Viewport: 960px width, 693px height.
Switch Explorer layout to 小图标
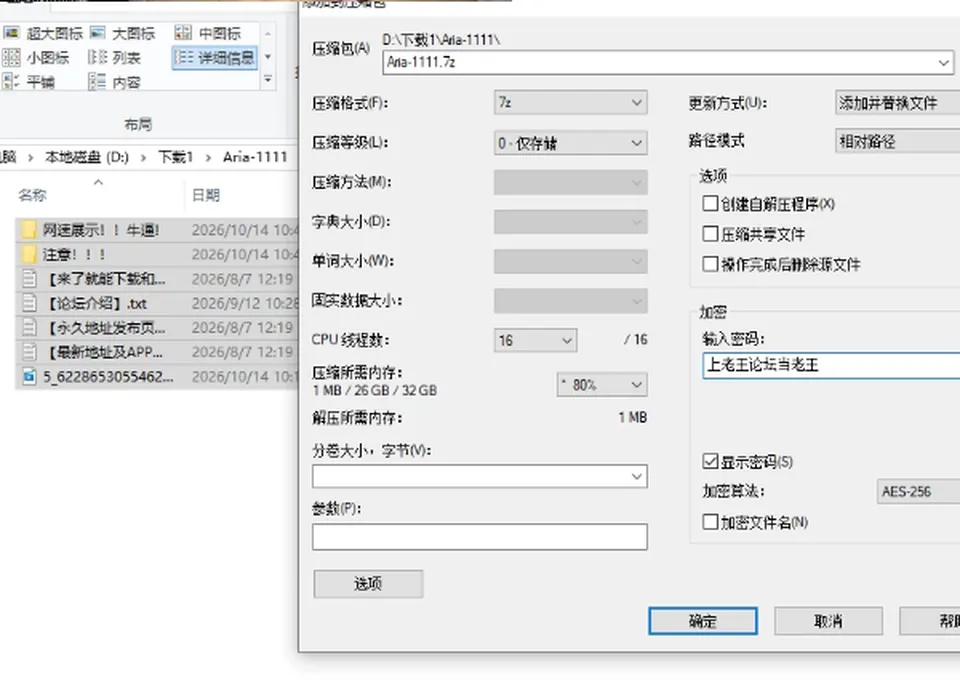tap(36, 58)
